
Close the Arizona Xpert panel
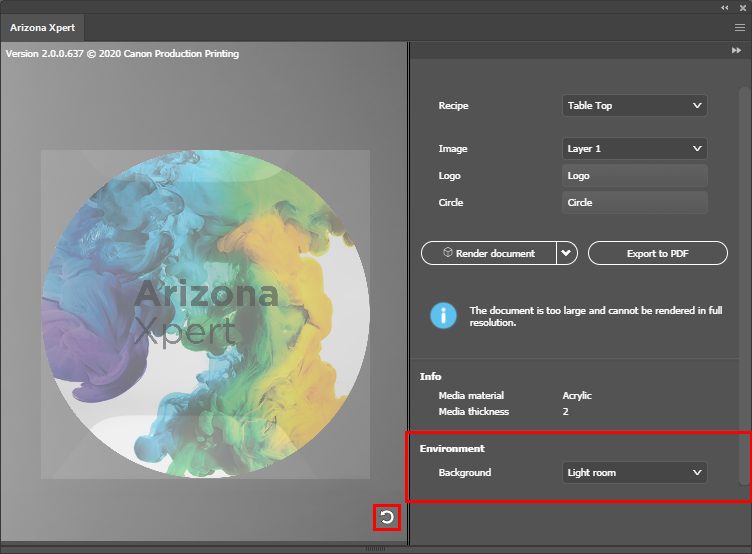(x=743, y=8)
